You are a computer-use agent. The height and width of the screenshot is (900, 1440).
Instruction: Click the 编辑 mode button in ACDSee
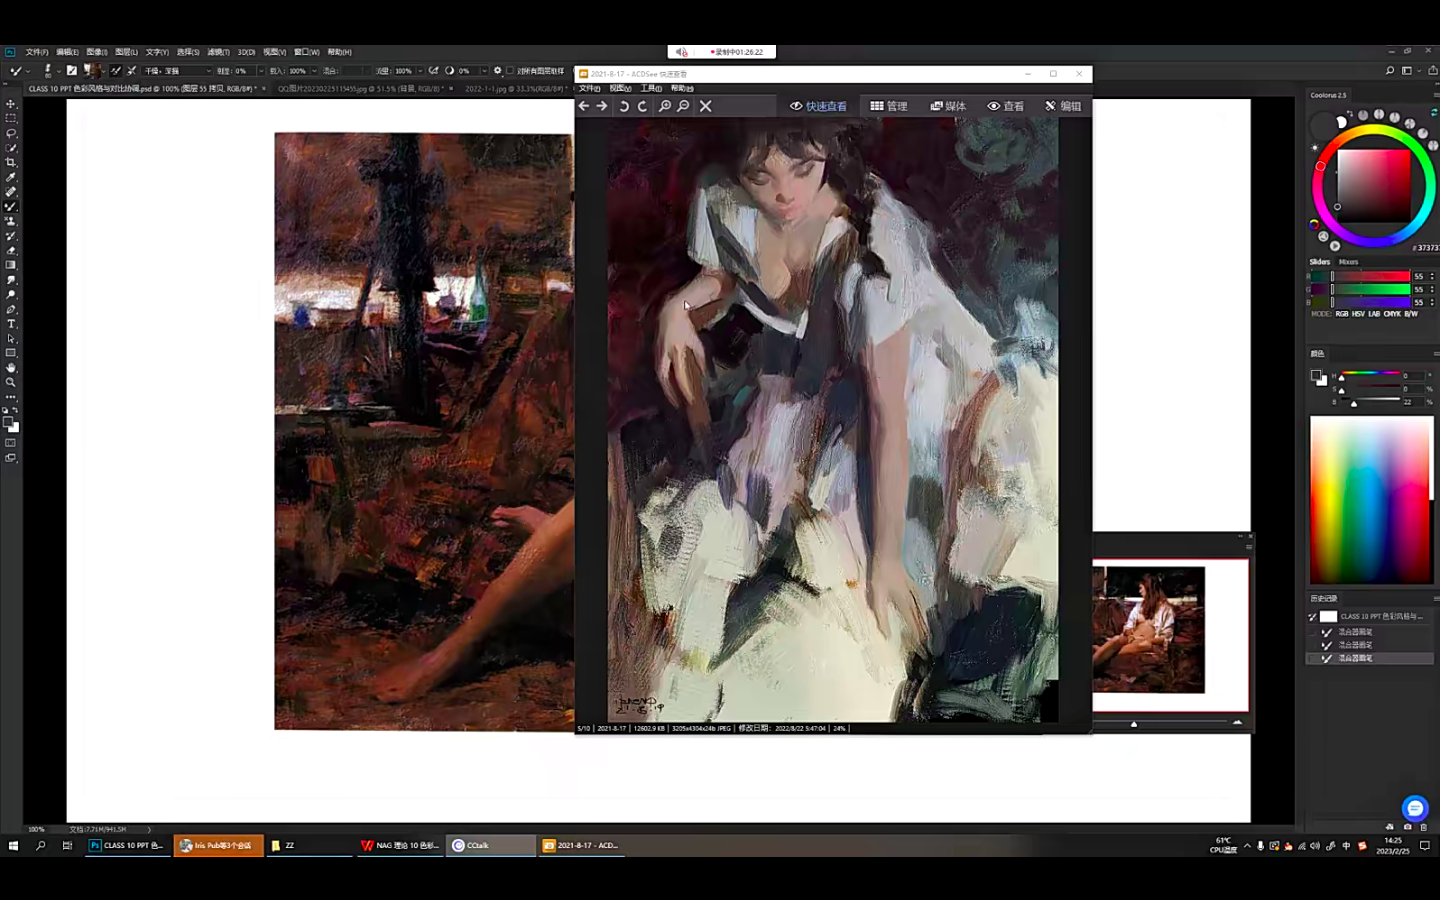tap(1063, 106)
